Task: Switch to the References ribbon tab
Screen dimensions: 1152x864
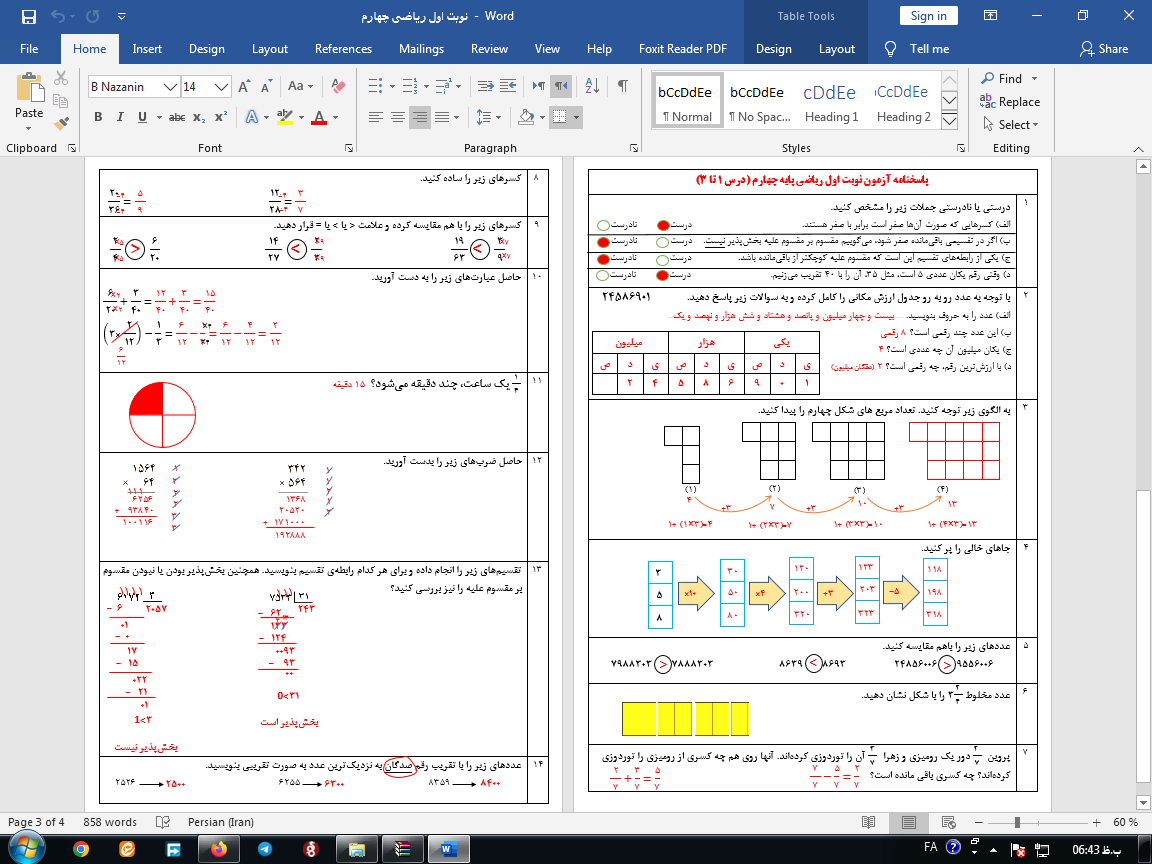Action: pos(343,49)
